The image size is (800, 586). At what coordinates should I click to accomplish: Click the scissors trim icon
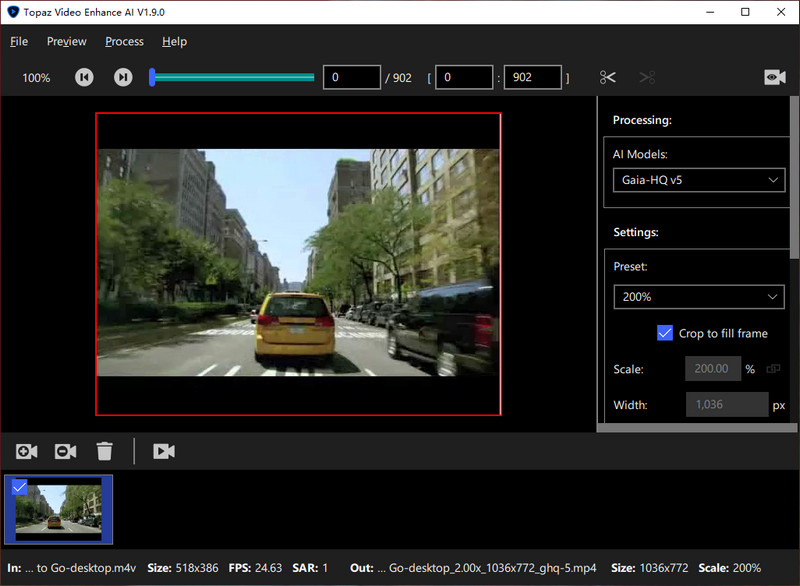pos(608,78)
